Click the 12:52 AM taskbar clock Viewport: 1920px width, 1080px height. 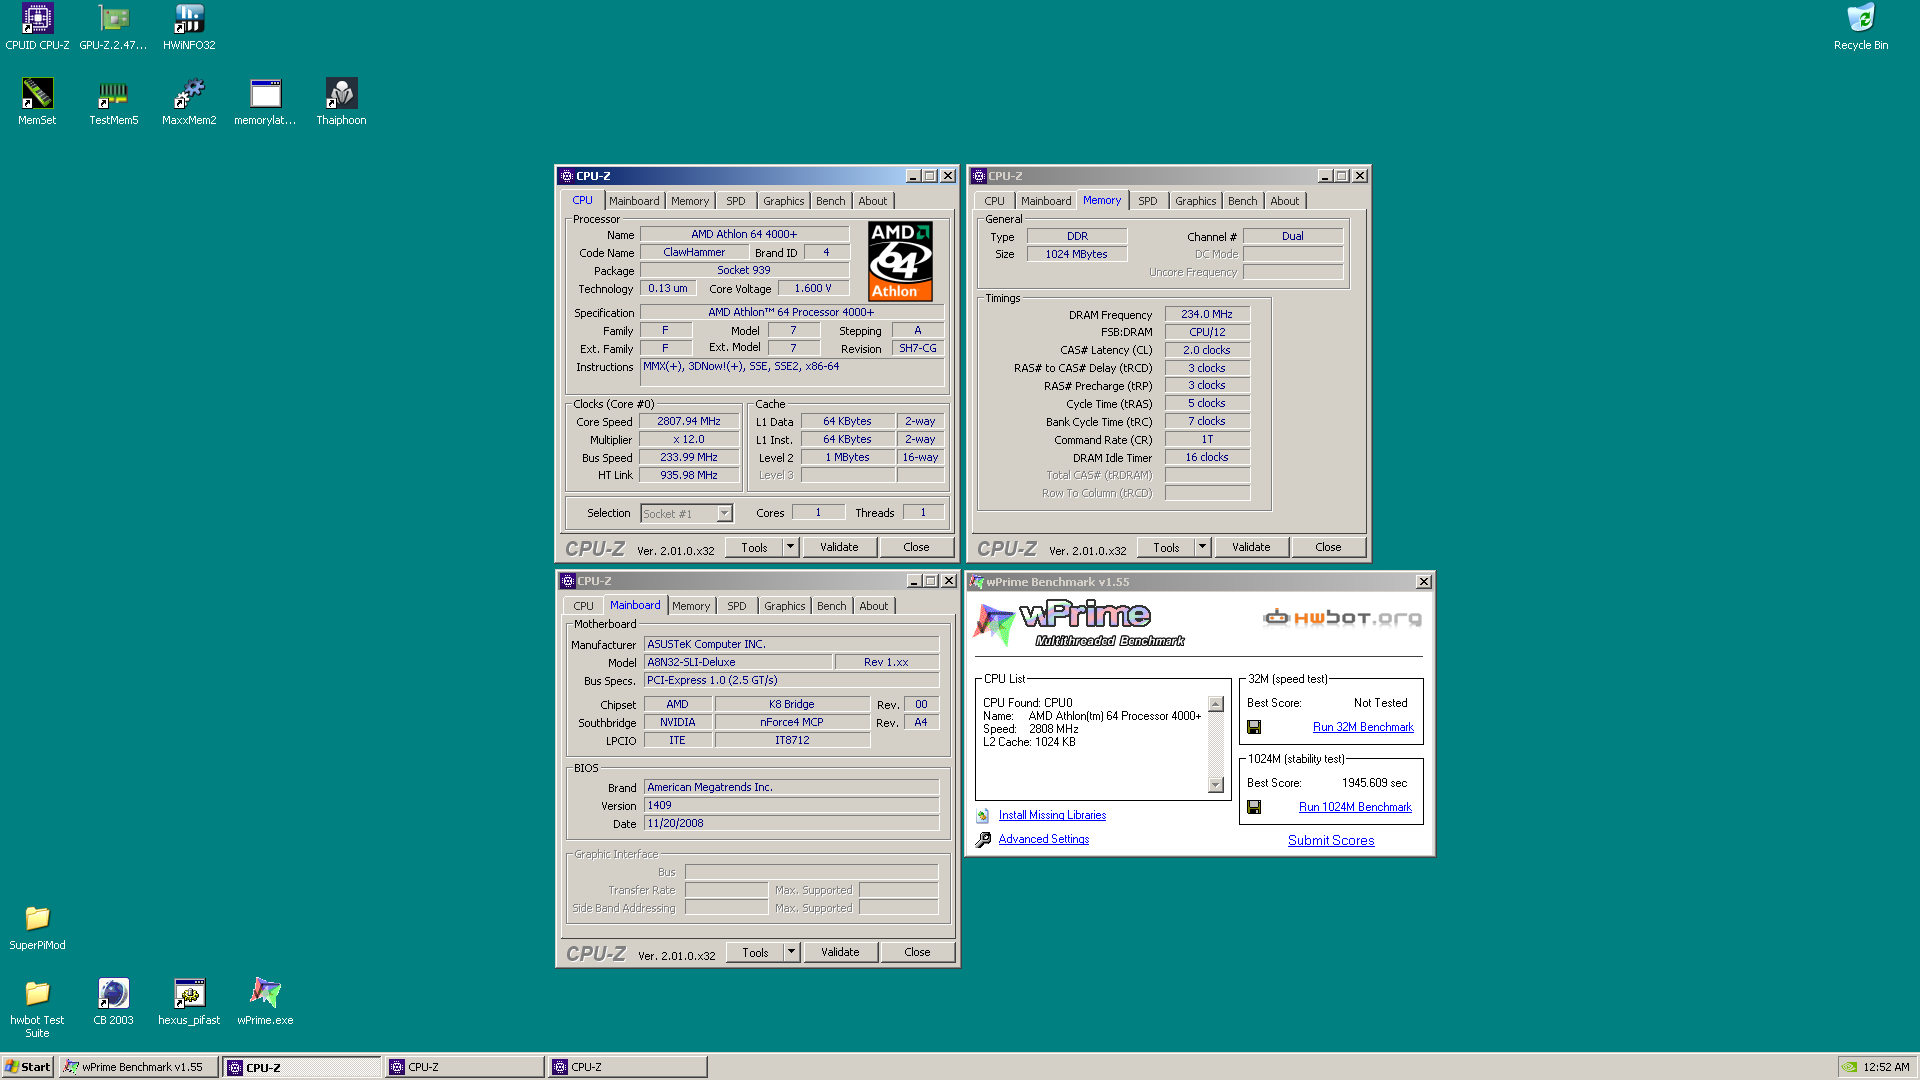coord(1886,1067)
